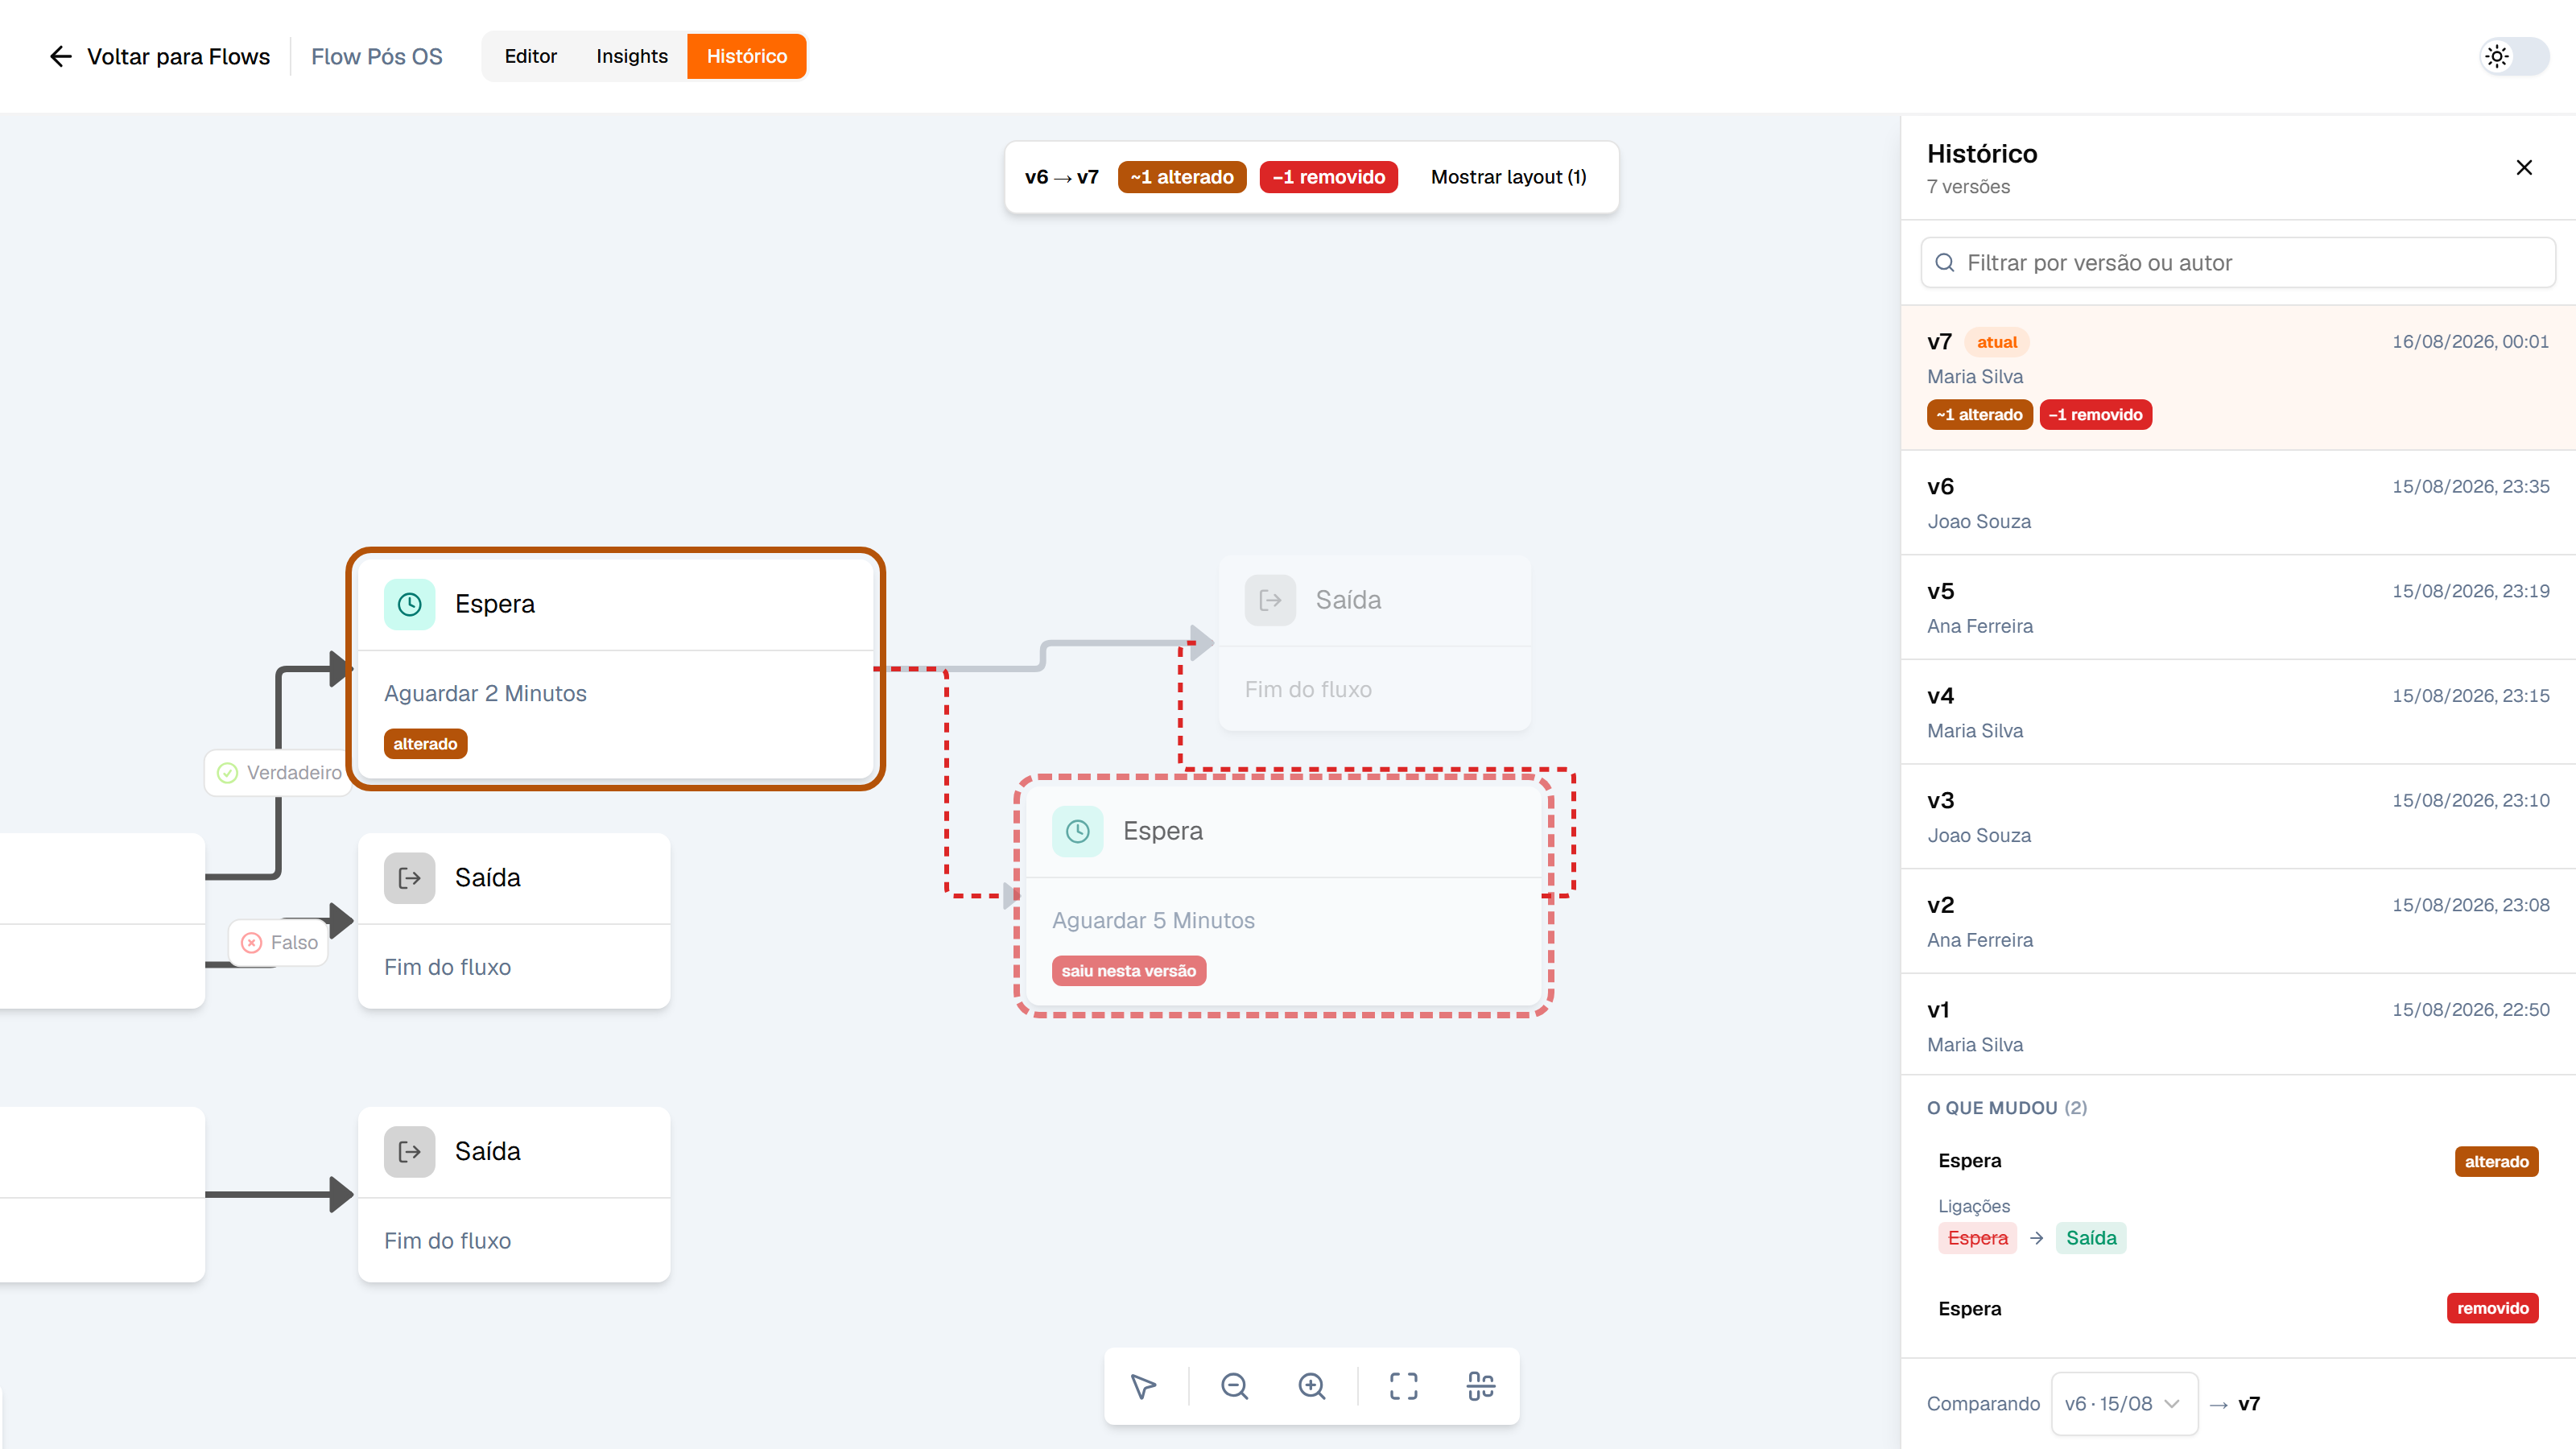Click the Espera removido change entry
The width and height of the screenshot is (2576, 1449).
(2238, 1309)
